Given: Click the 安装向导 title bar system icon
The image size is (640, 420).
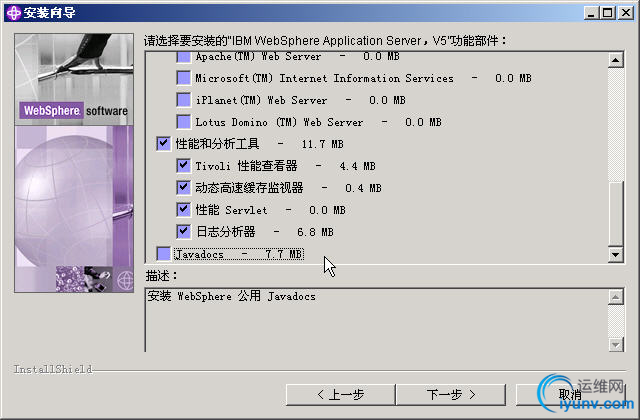Looking at the screenshot, I should (13, 13).
